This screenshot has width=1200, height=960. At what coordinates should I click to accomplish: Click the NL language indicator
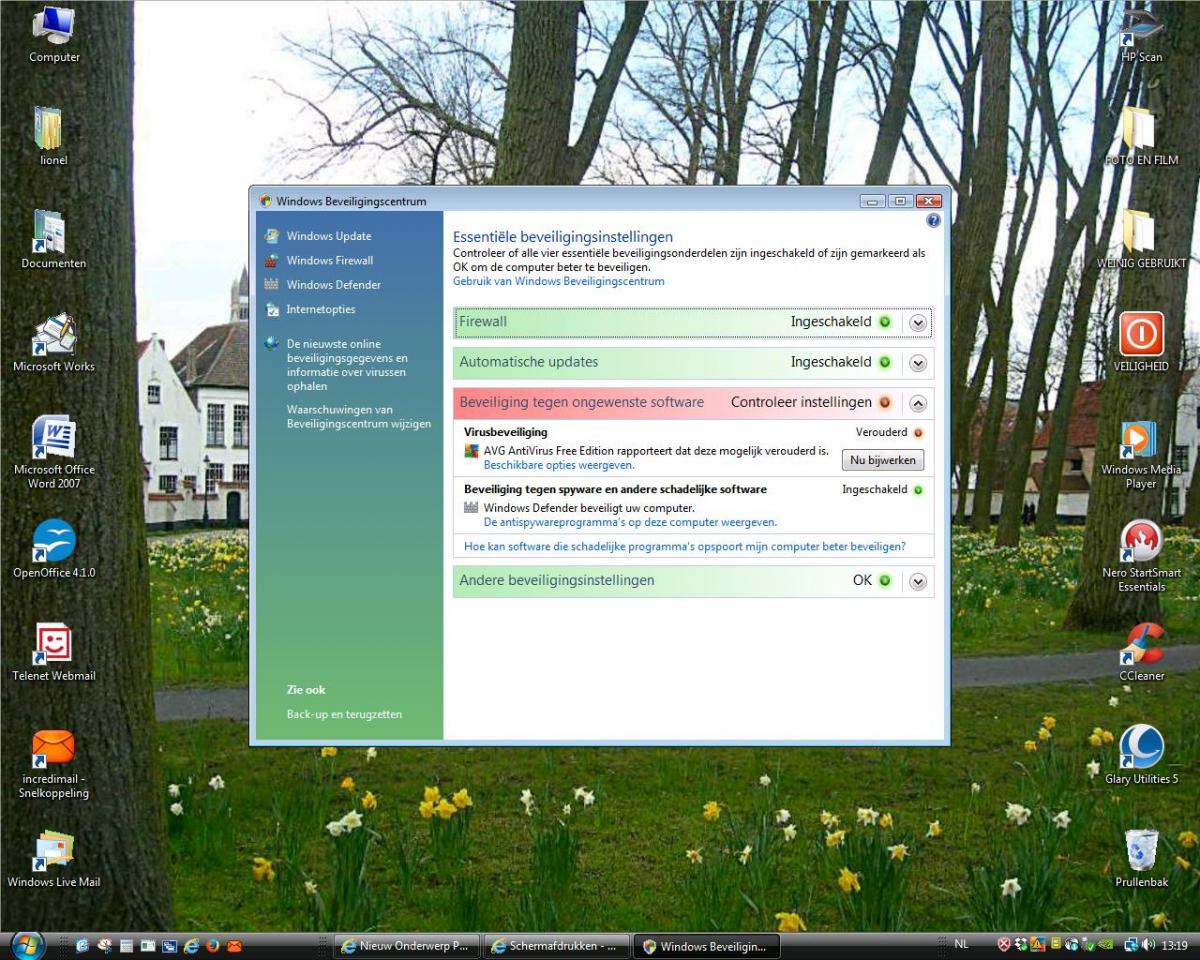coord(961,944)
